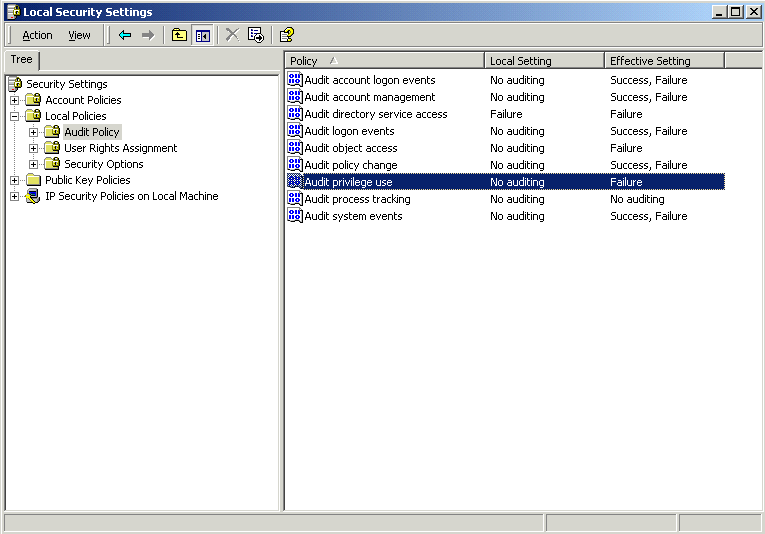Collapse the Local Policies node

pos(15,116)
